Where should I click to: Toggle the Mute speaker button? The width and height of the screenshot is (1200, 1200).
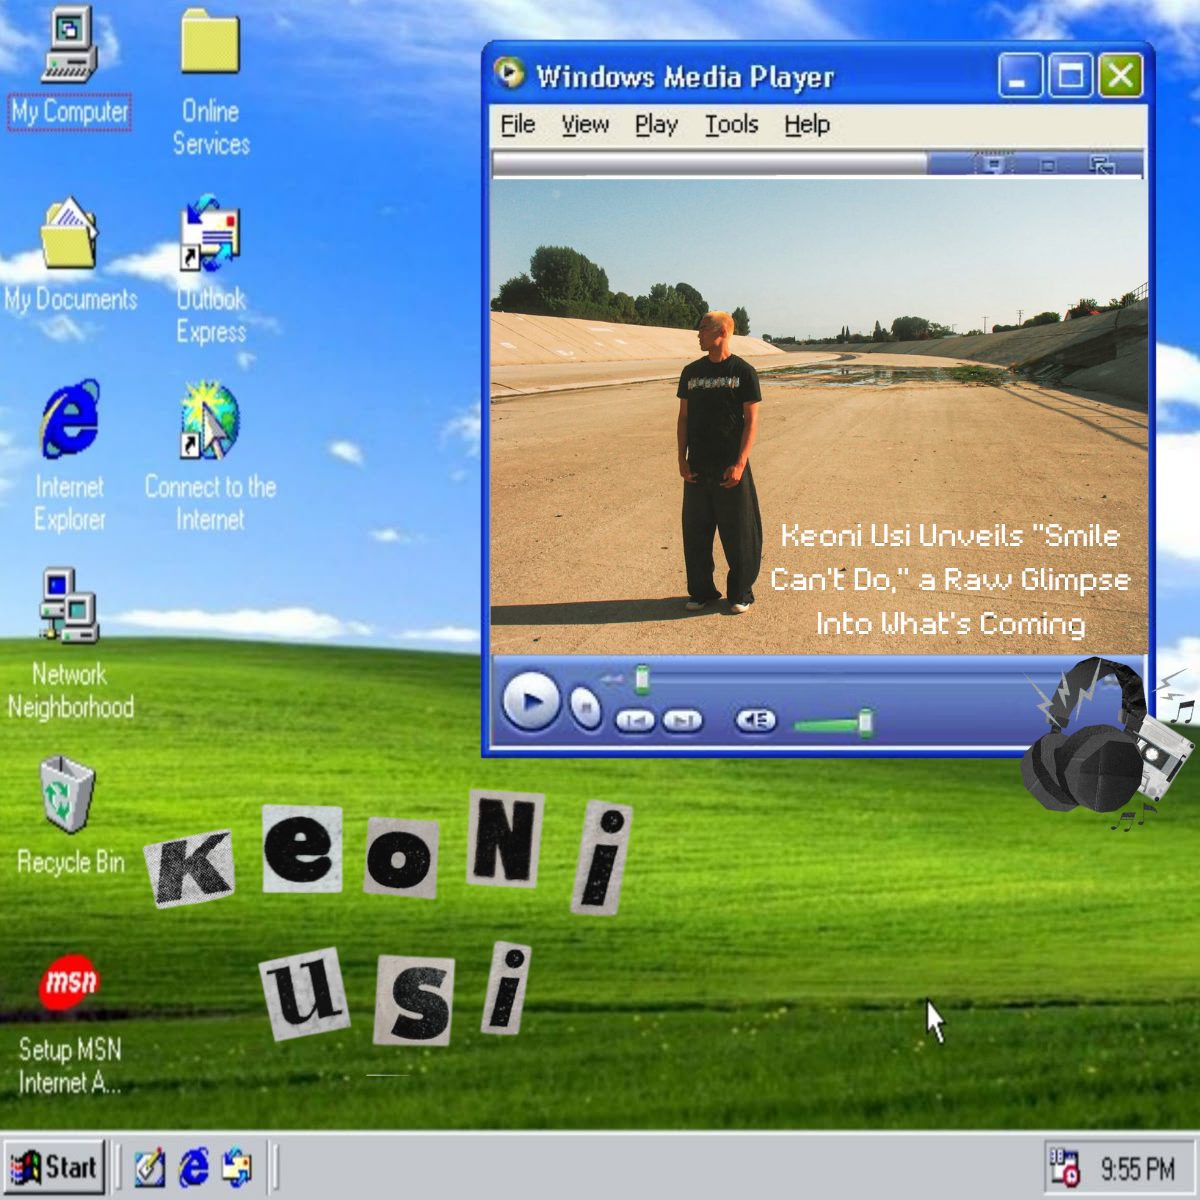click(756, 720)
